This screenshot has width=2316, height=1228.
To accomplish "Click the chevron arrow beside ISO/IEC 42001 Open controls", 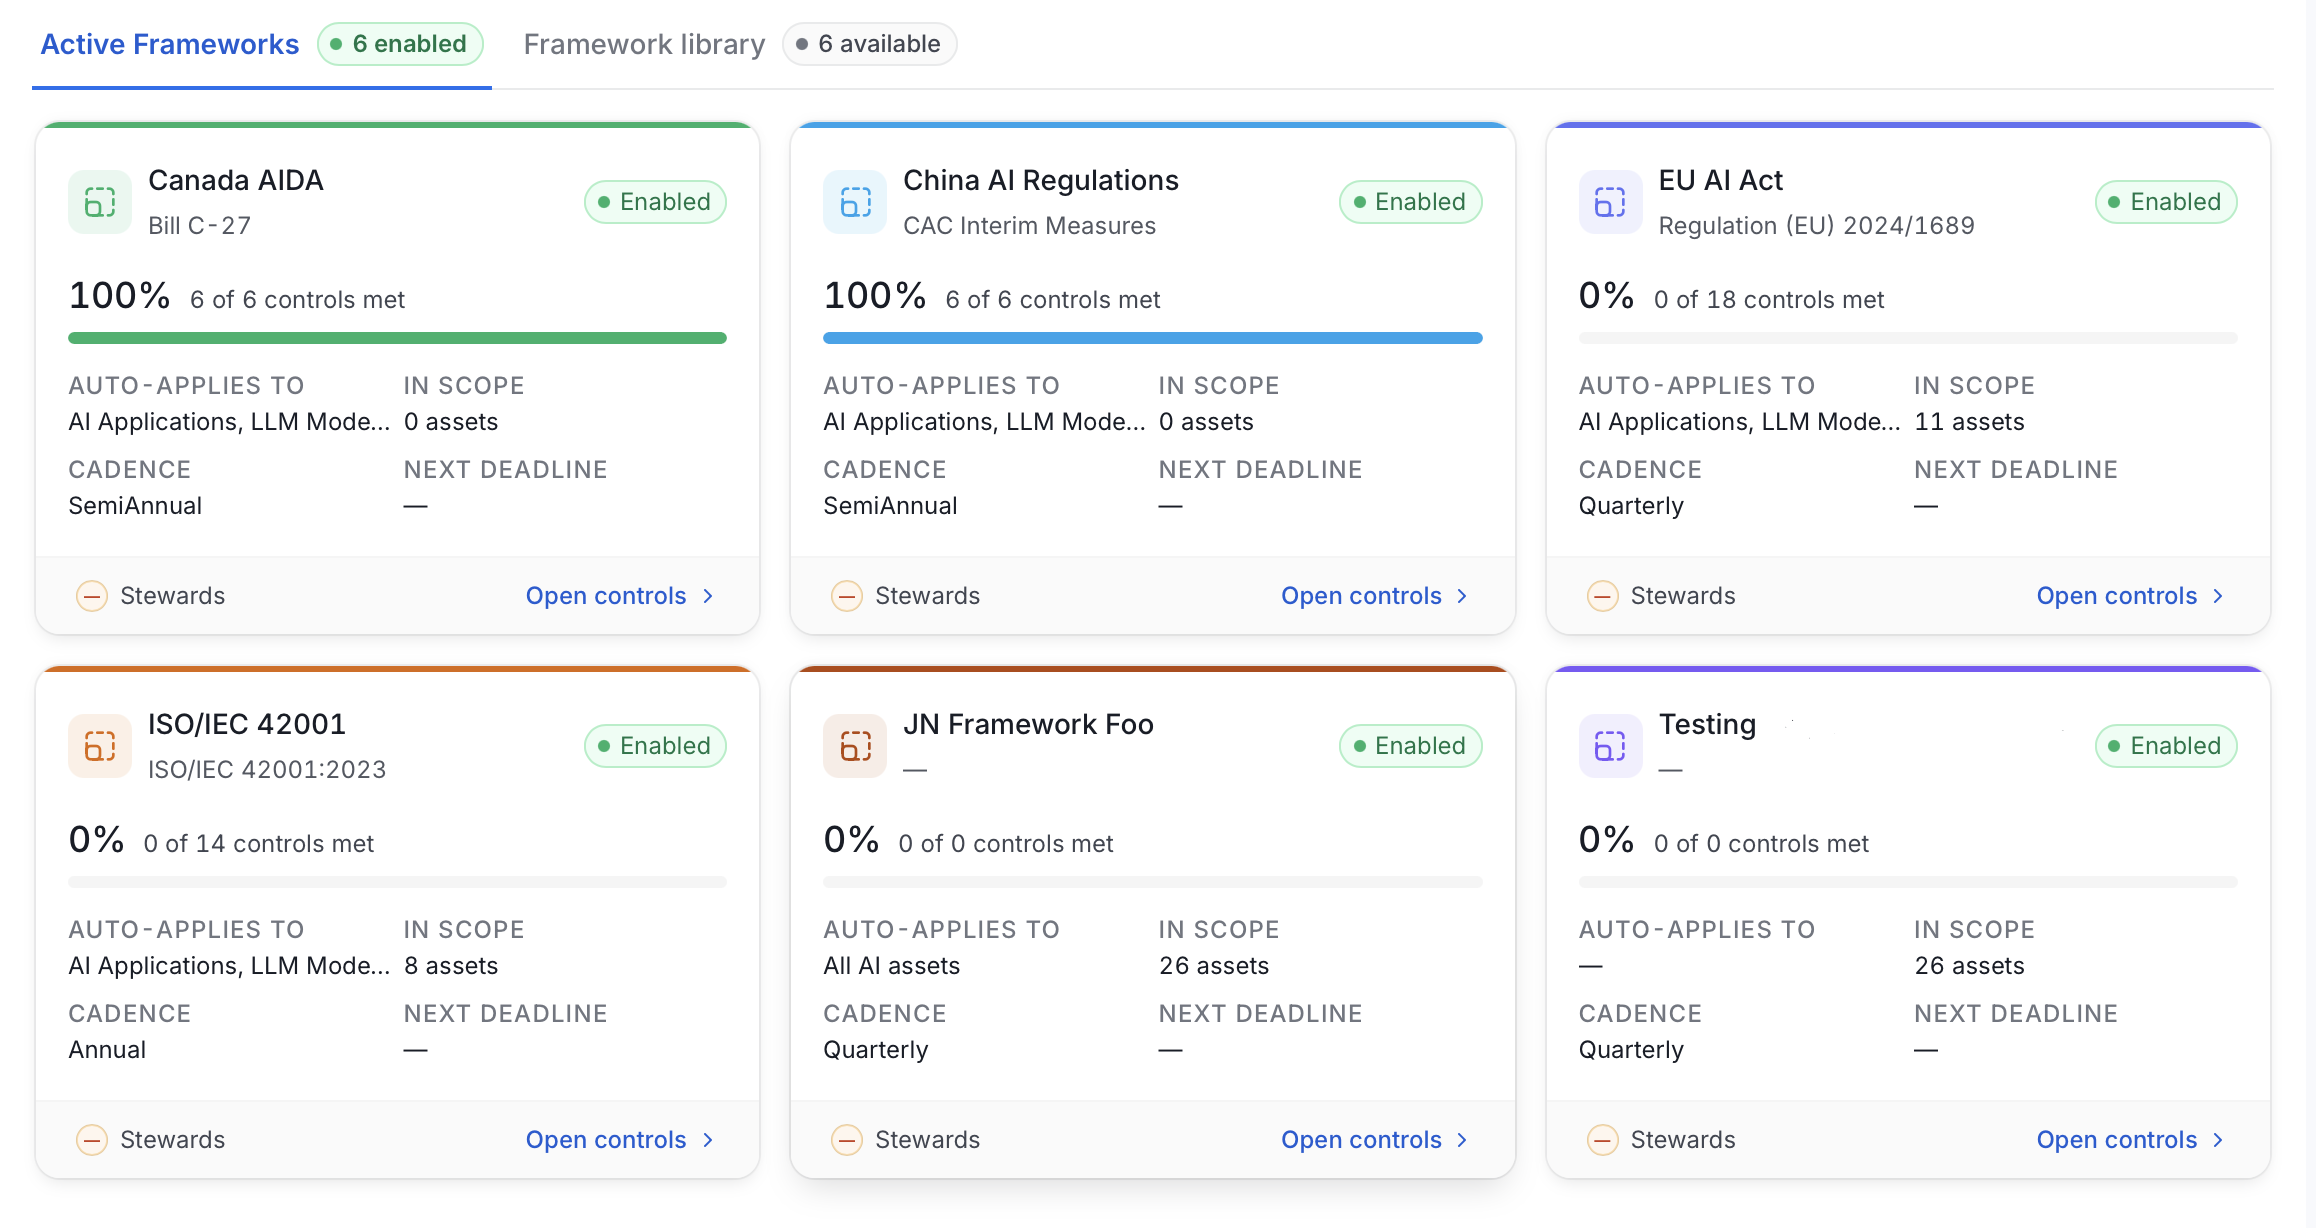I will (x=708, y=1140).
